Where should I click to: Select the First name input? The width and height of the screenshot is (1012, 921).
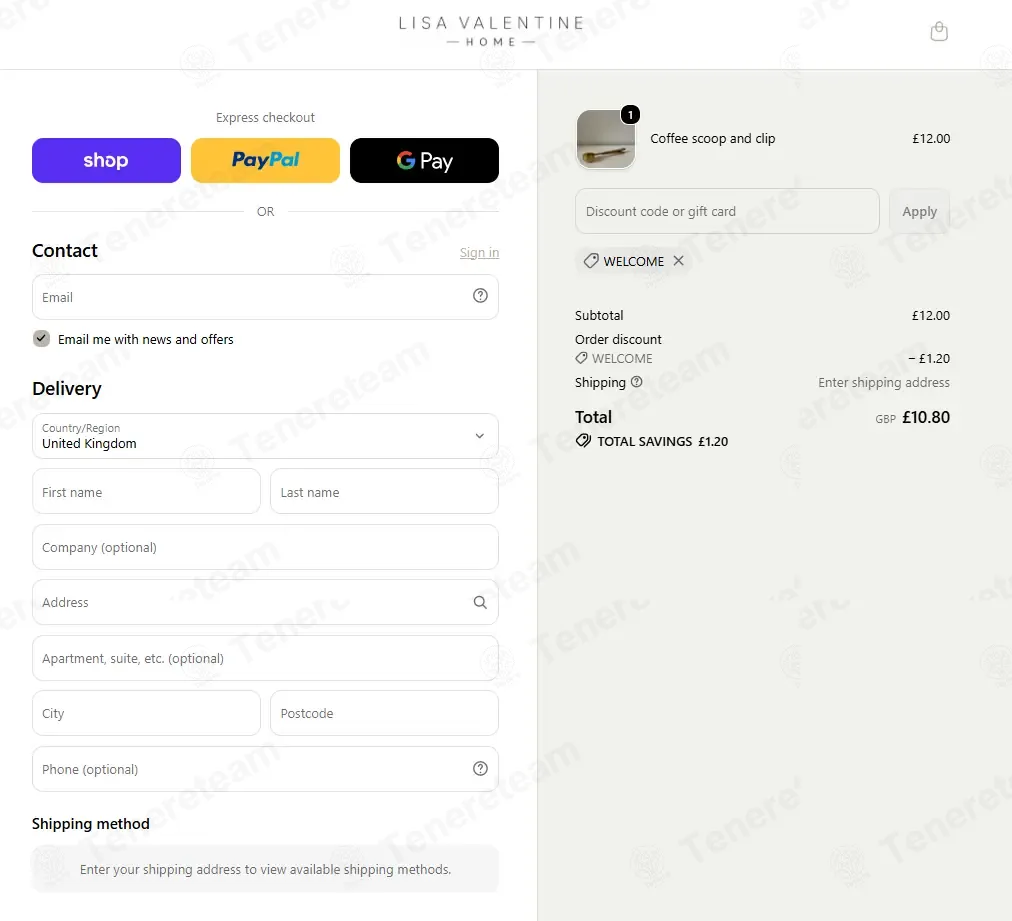click(147, 492)
